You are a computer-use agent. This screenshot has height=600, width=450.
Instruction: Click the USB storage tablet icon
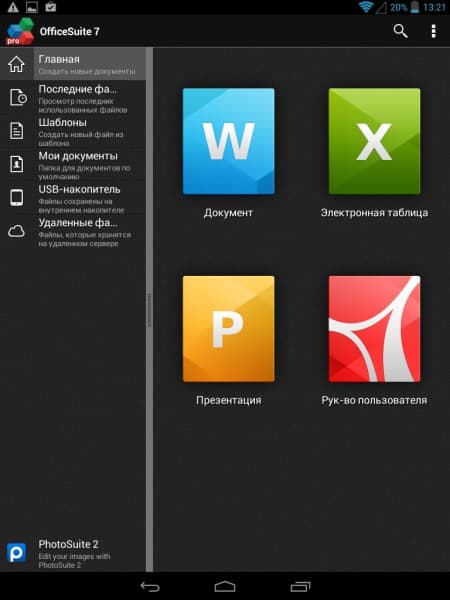[16, 197]
